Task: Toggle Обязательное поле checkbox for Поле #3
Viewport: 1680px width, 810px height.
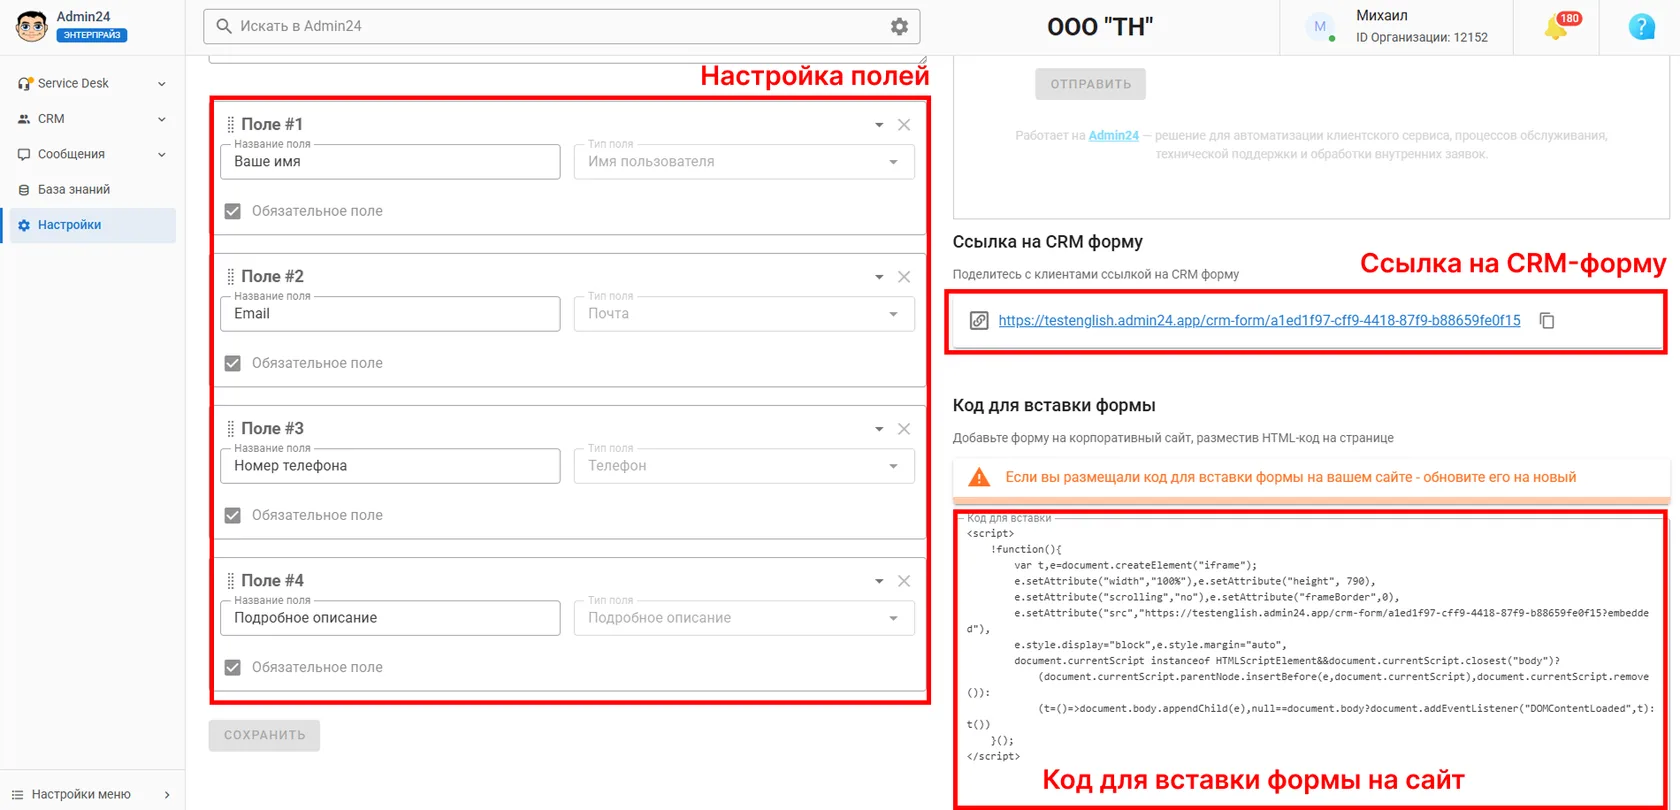Action: click(233, 515)
